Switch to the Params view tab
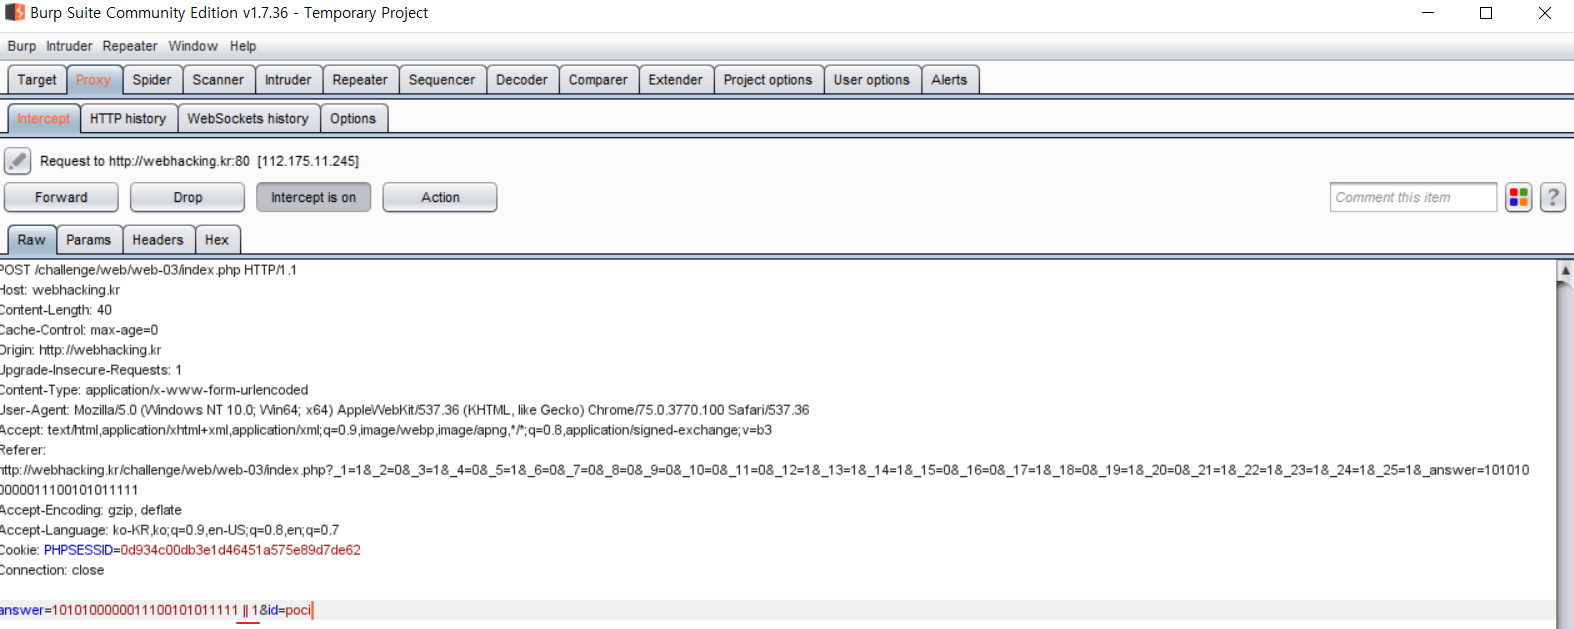The image size is (1574, 629). pyautogui.click(x=89, y=240)
